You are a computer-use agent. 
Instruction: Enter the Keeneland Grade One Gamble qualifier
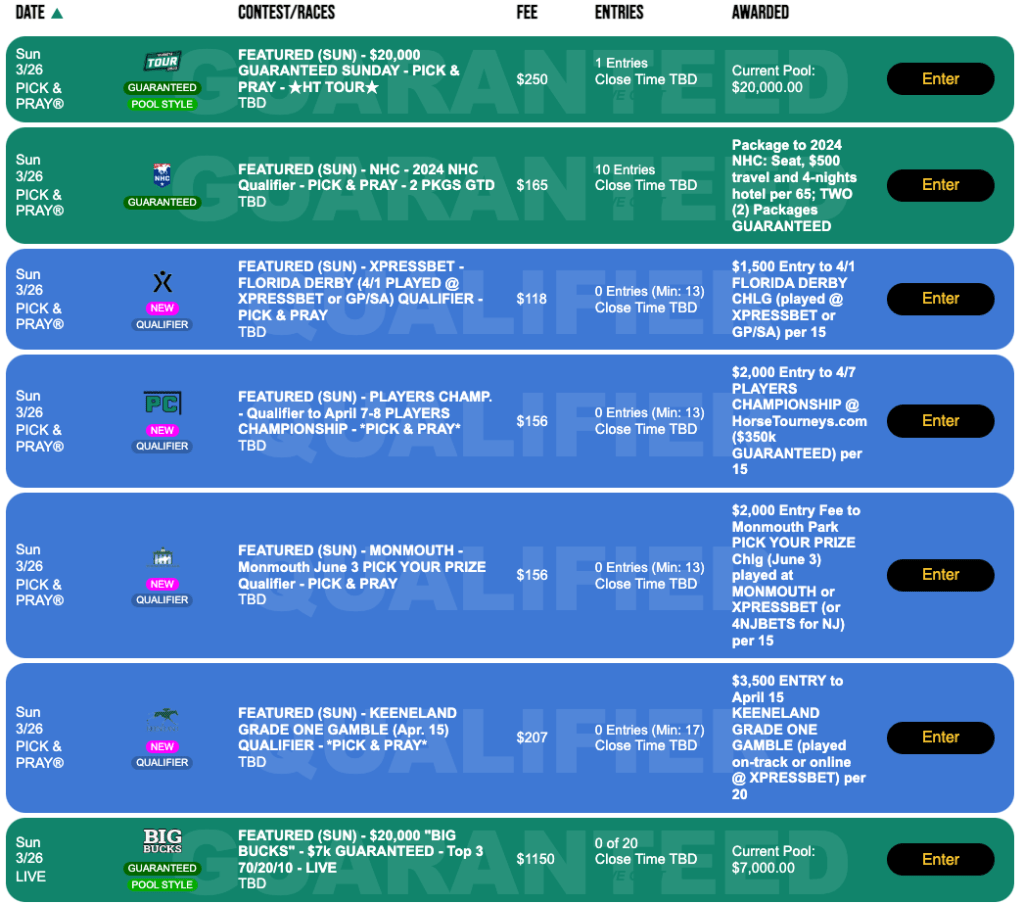pos(940,737)
